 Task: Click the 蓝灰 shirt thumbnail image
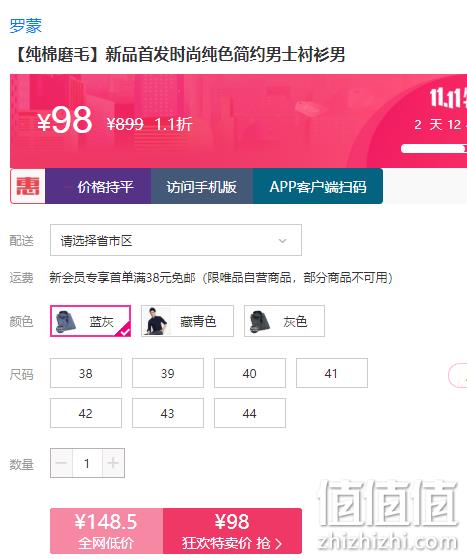66,321
